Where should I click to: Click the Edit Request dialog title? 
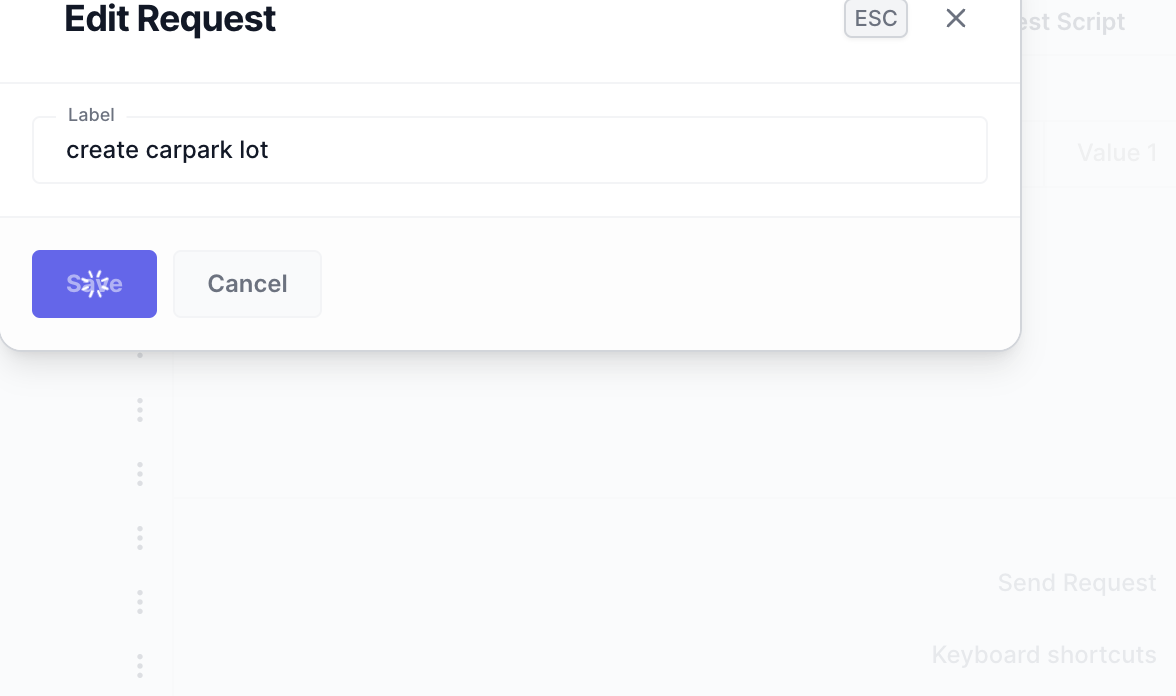pos(170,19)
